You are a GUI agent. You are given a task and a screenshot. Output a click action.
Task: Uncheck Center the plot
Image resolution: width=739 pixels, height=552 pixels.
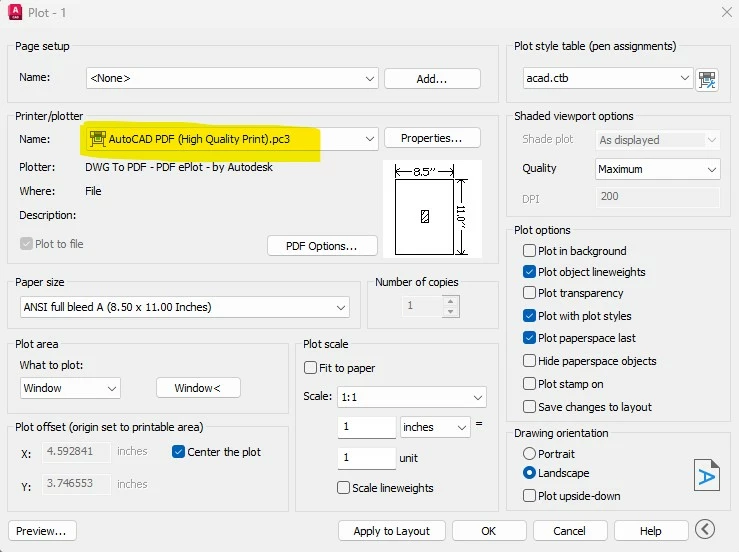coord(178,452)
